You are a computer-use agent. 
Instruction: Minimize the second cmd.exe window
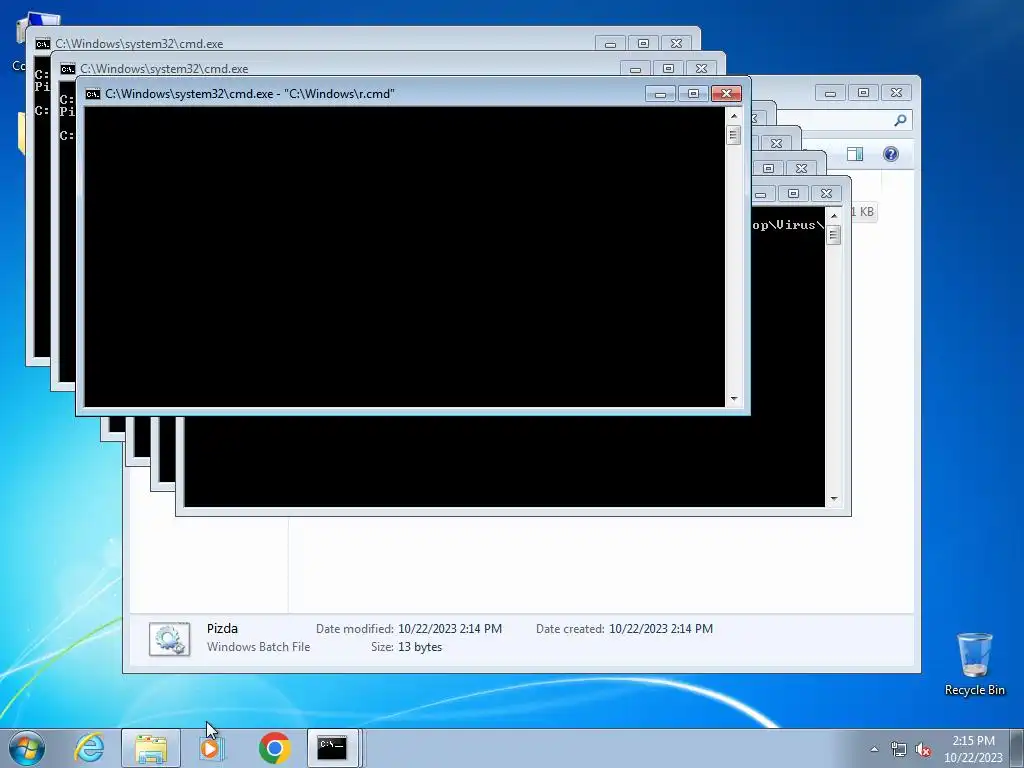(635, 69)
